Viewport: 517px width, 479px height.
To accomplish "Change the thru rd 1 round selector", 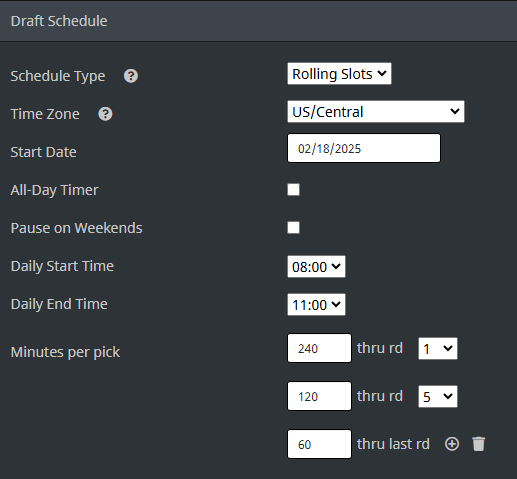I will [x=438, y=349].
